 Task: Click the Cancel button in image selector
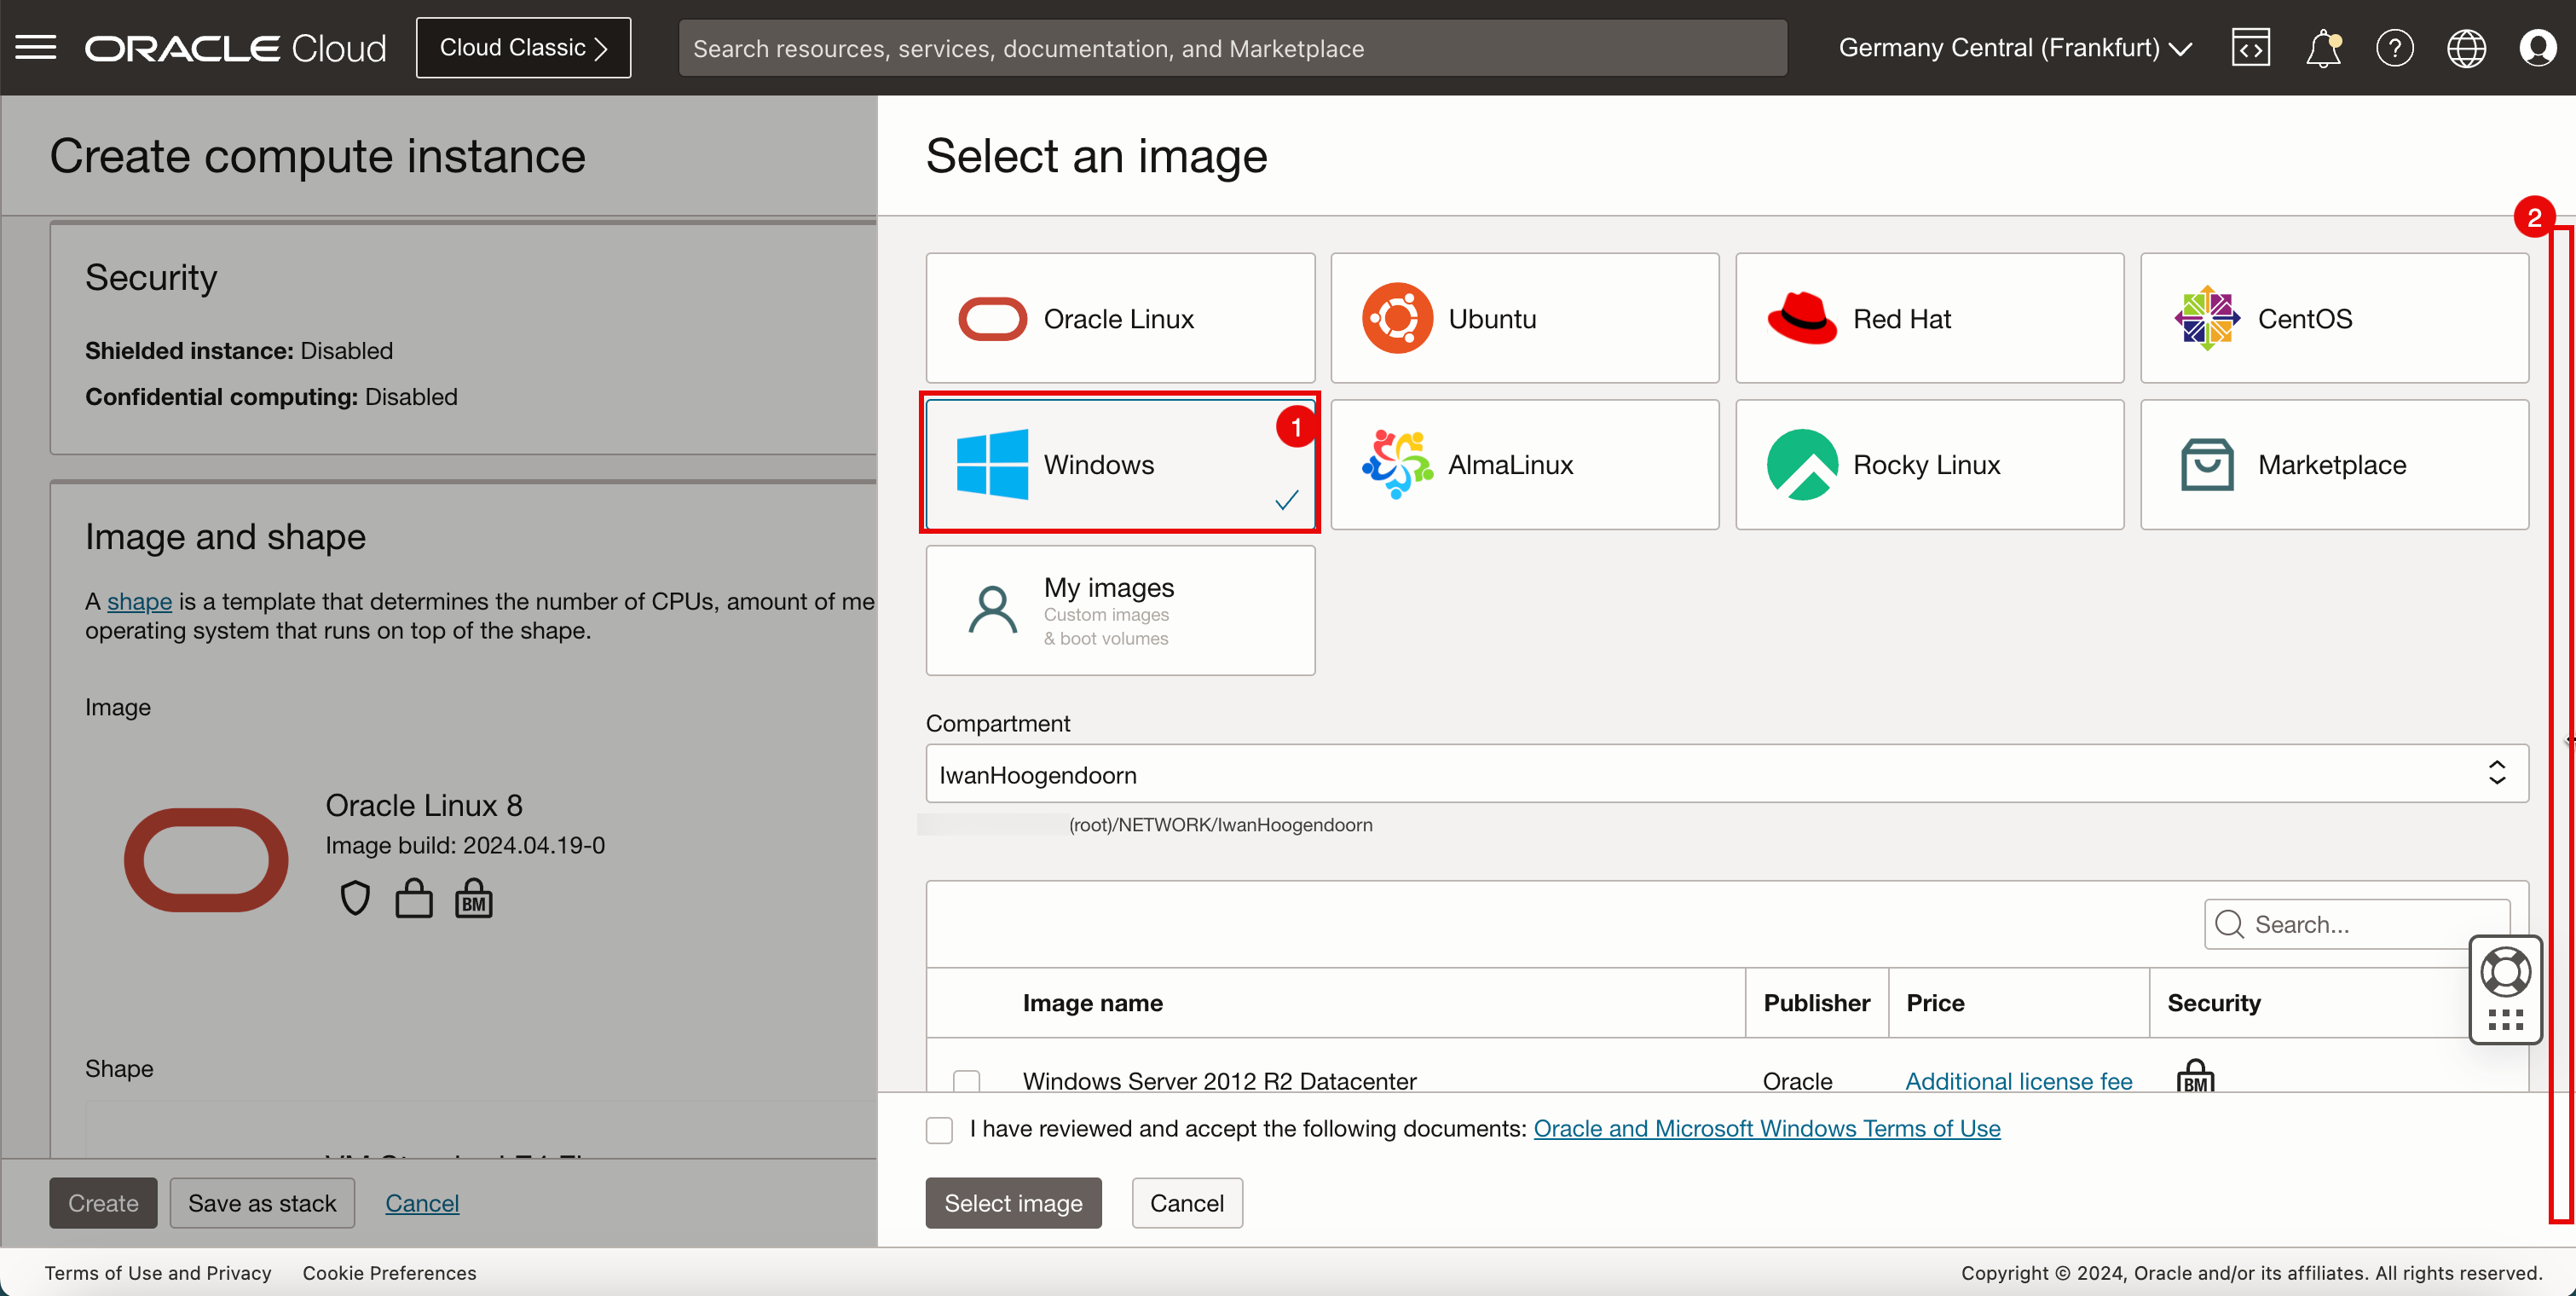coord(1187,1201)
